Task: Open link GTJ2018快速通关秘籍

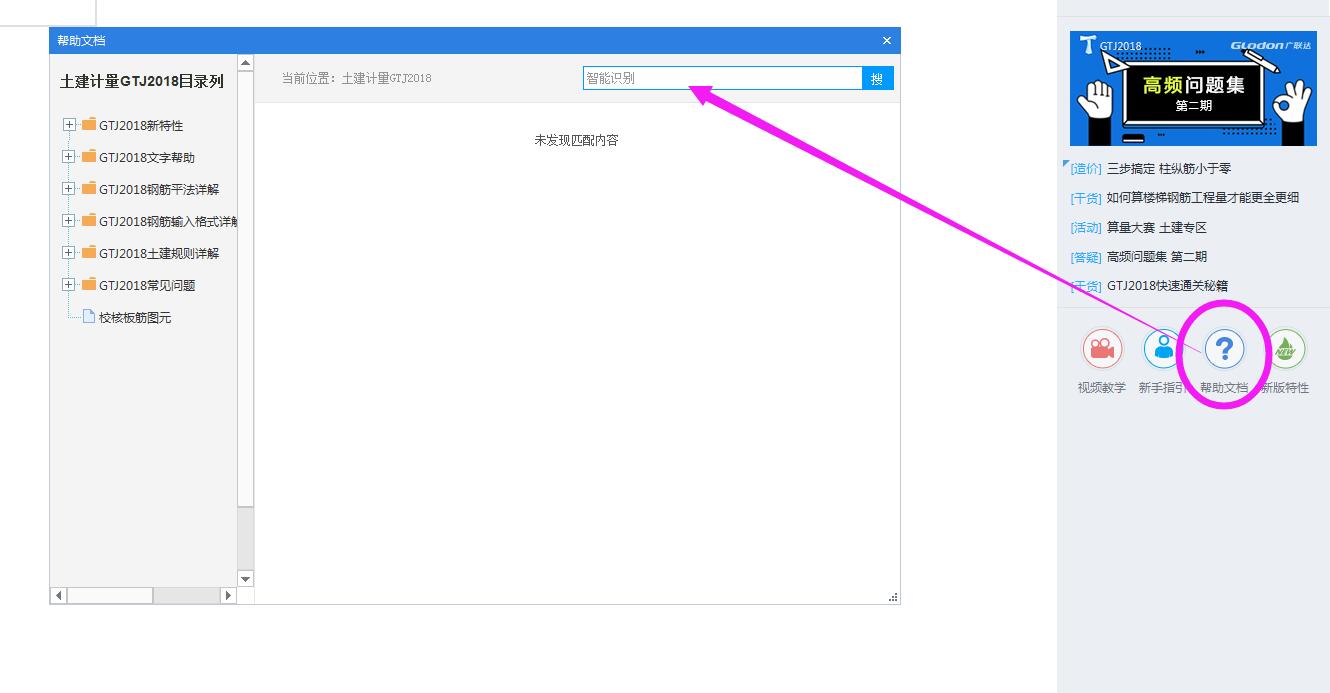Action: (1167, 286)
